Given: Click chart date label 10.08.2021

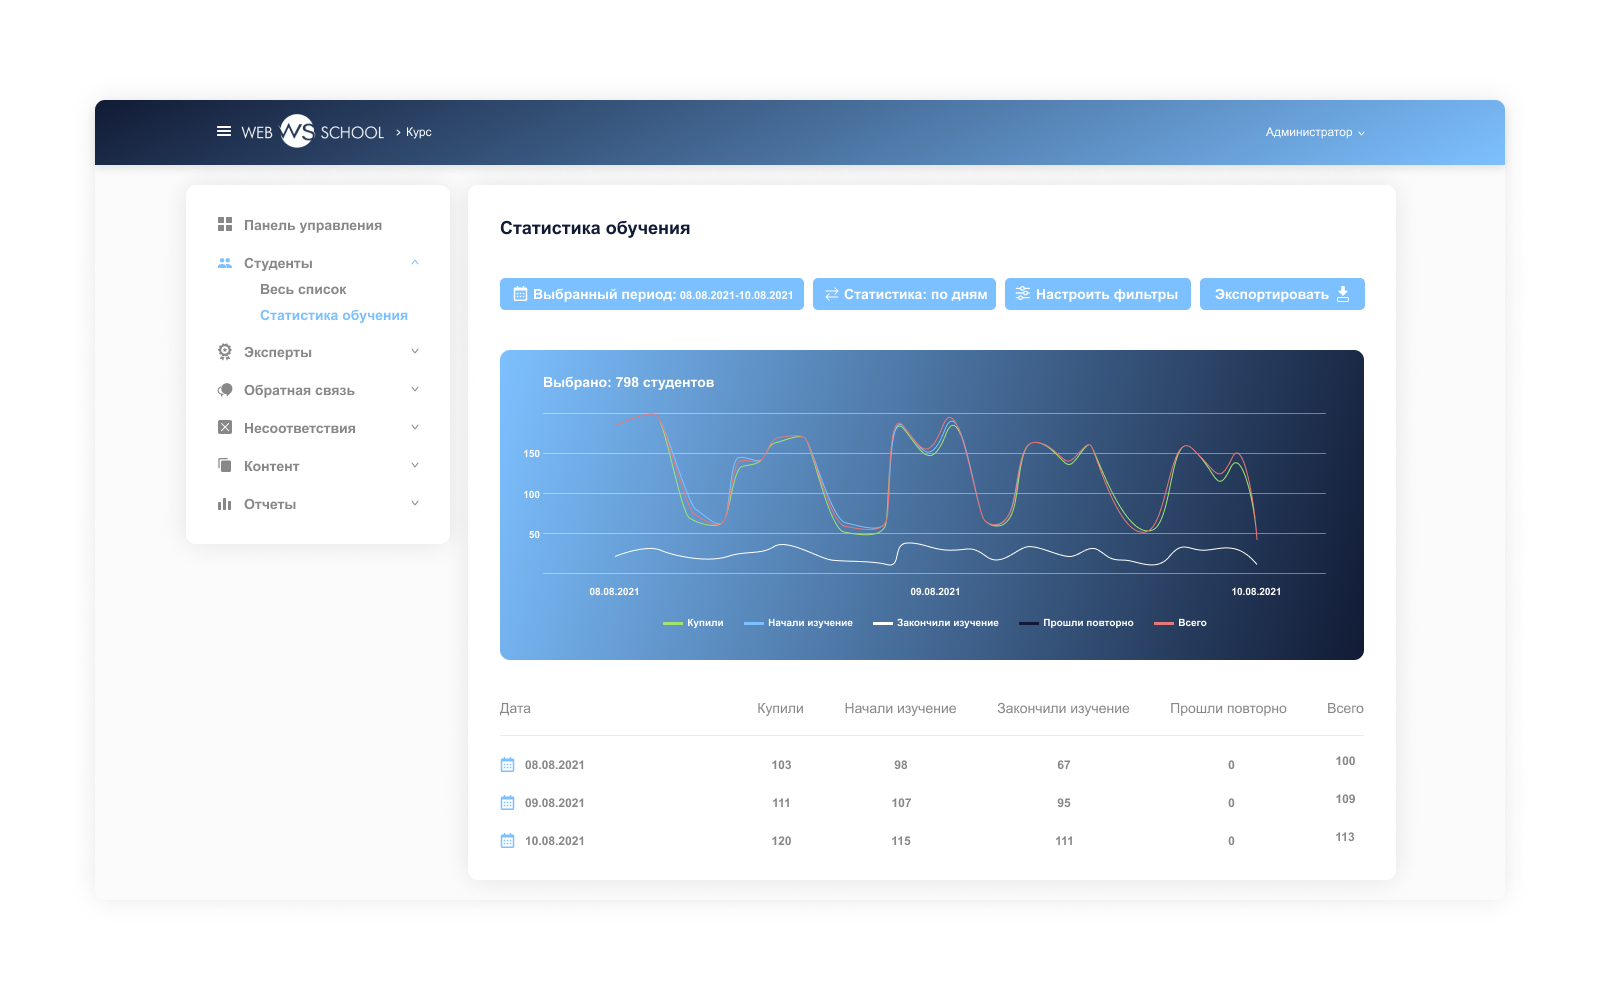Looking at the screenshot, I should 1256,592.
